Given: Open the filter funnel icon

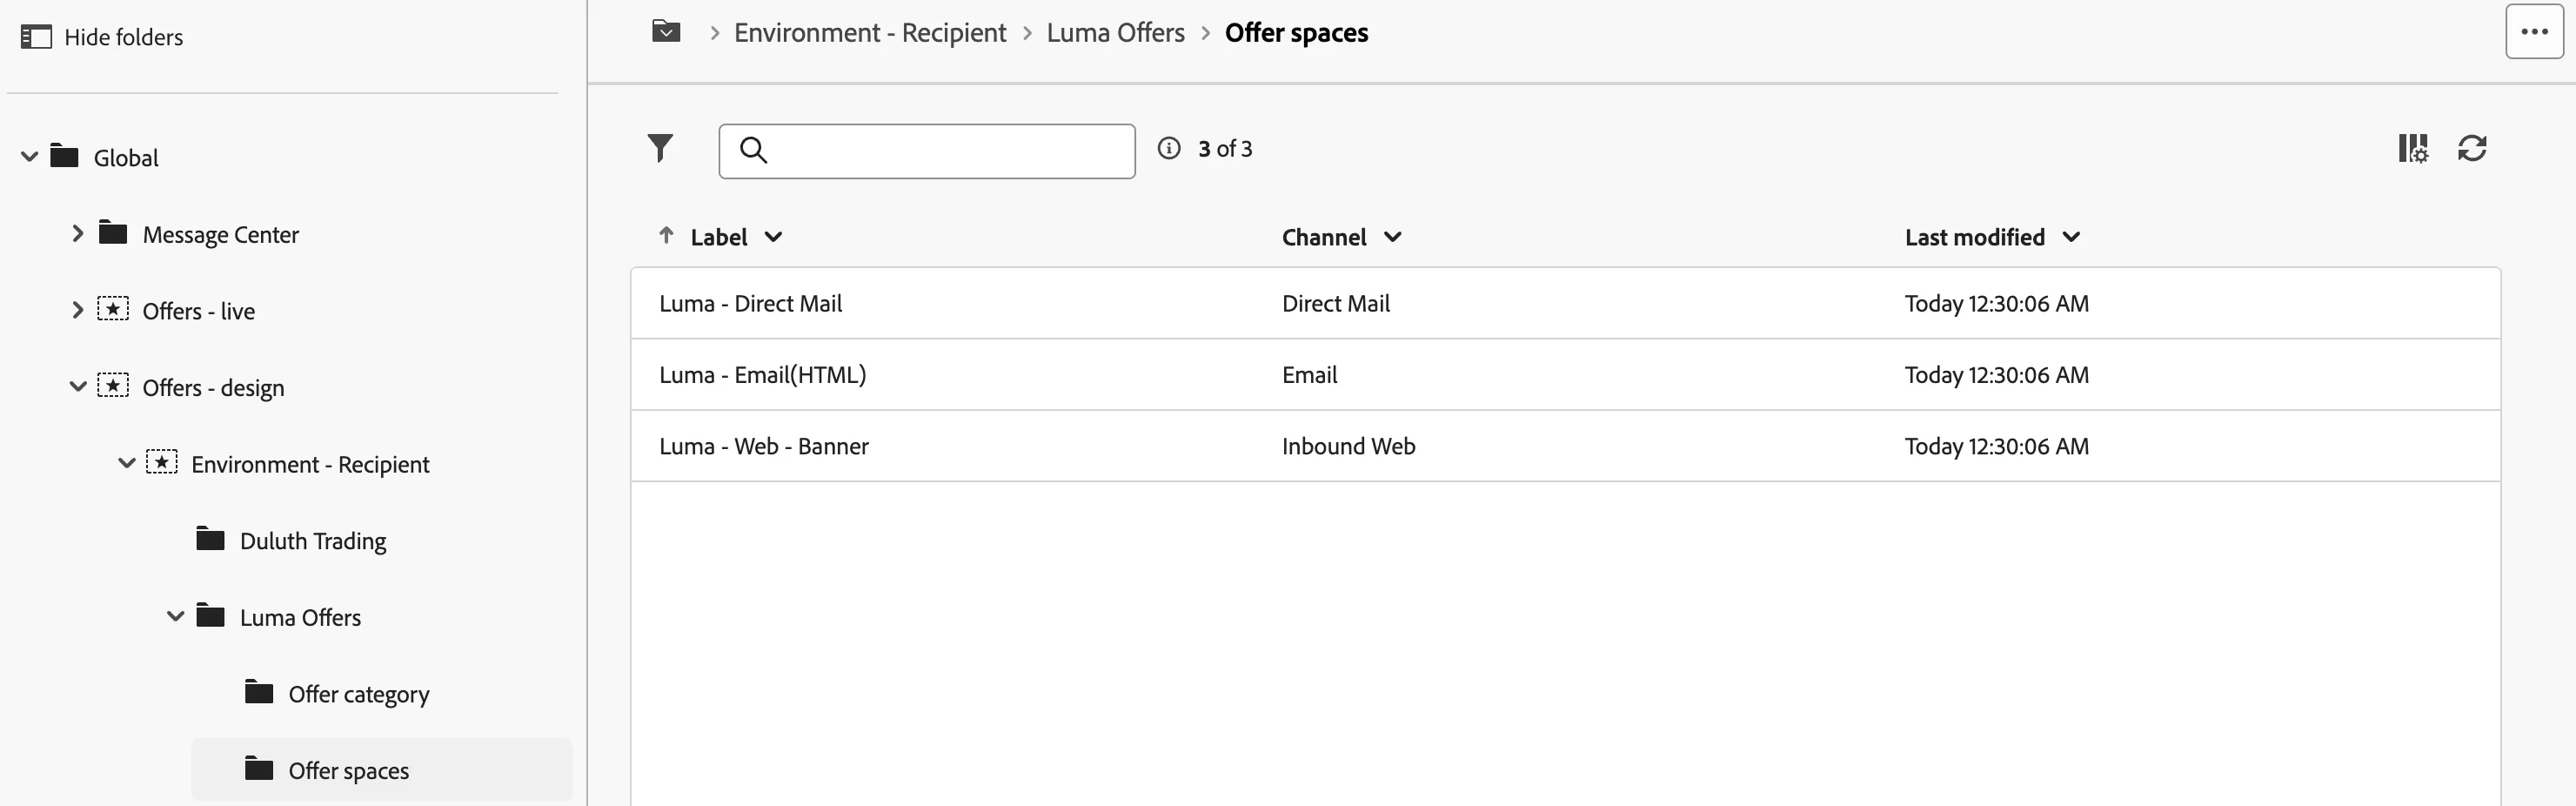Looking at the screenshot, I should (660, 148).
